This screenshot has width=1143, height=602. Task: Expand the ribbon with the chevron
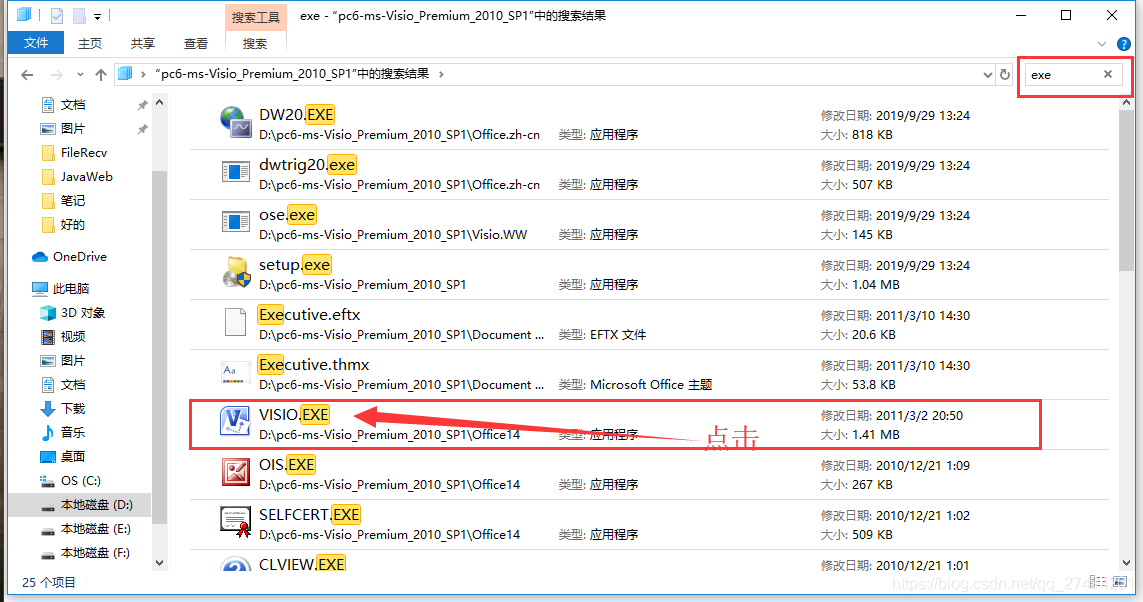click(x=1101, y=44)
